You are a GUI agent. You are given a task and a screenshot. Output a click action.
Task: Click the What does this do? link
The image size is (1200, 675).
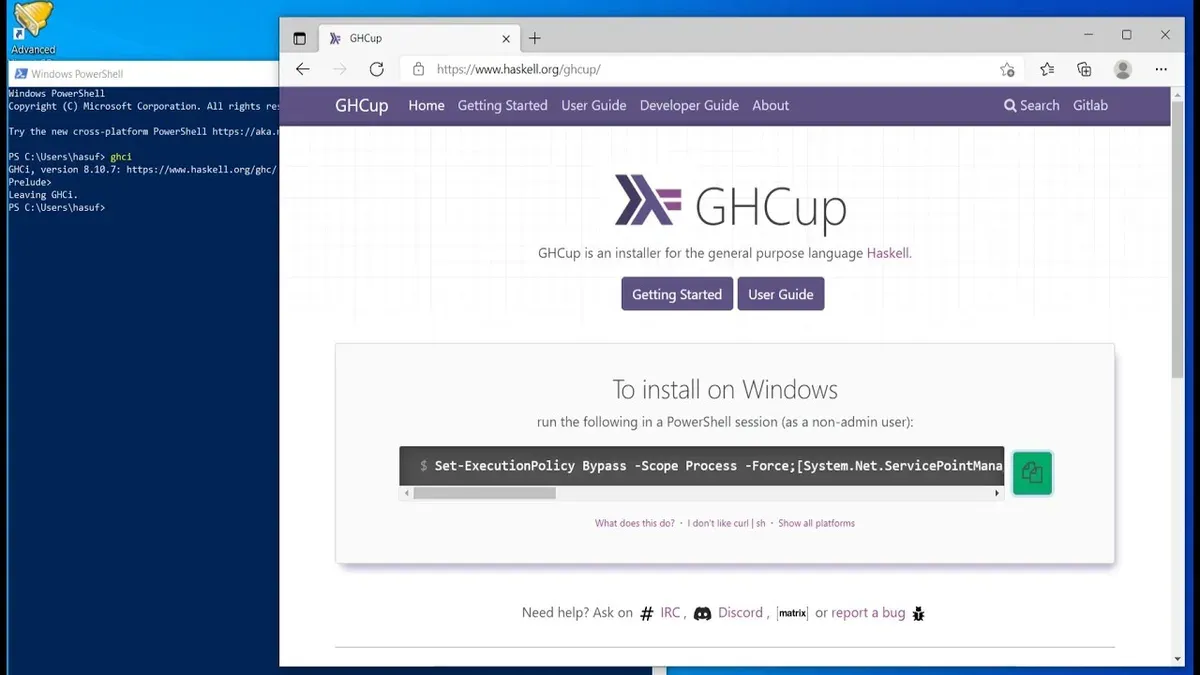635,523
